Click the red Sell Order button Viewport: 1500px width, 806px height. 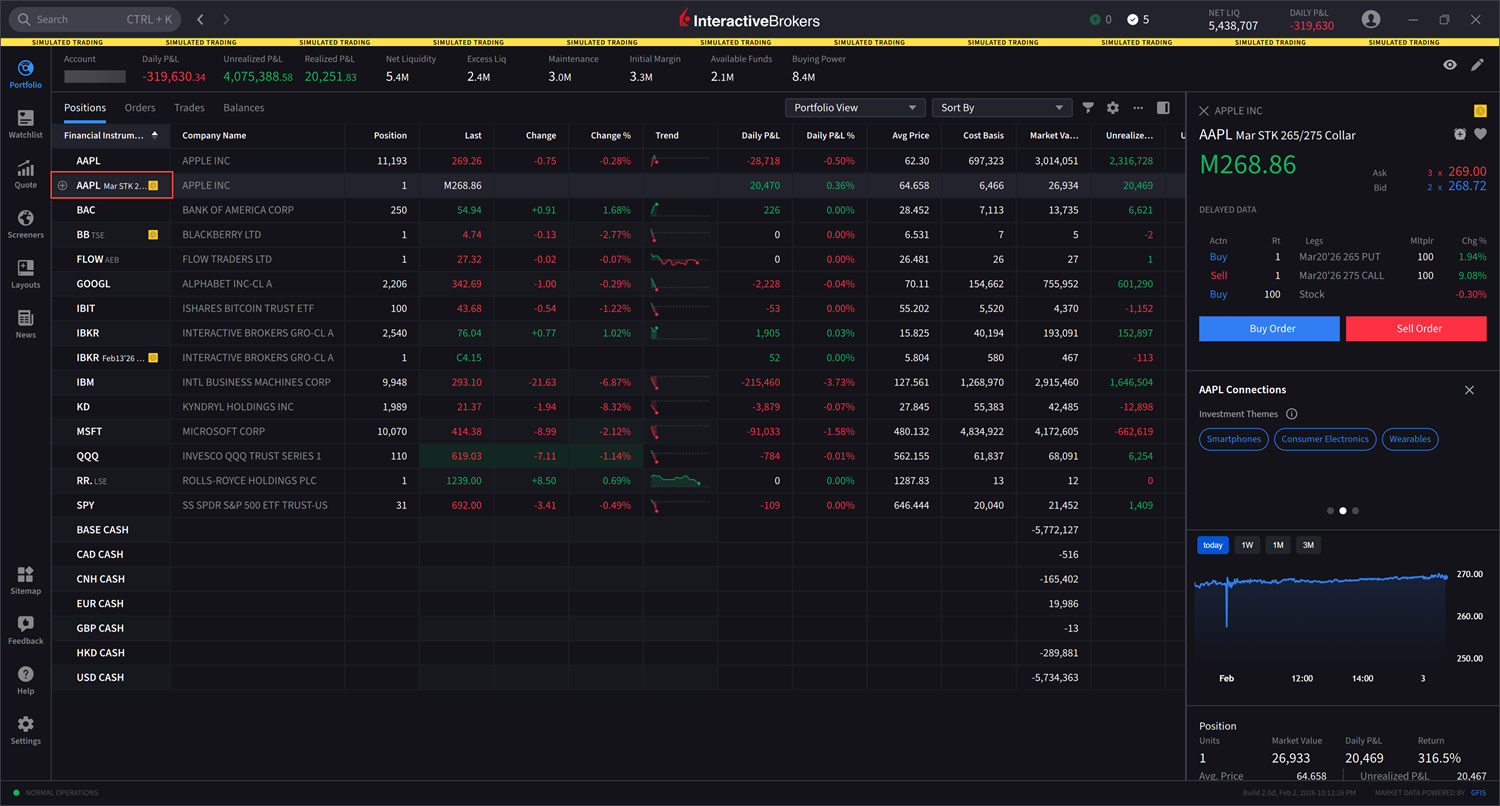(1416, 329)
